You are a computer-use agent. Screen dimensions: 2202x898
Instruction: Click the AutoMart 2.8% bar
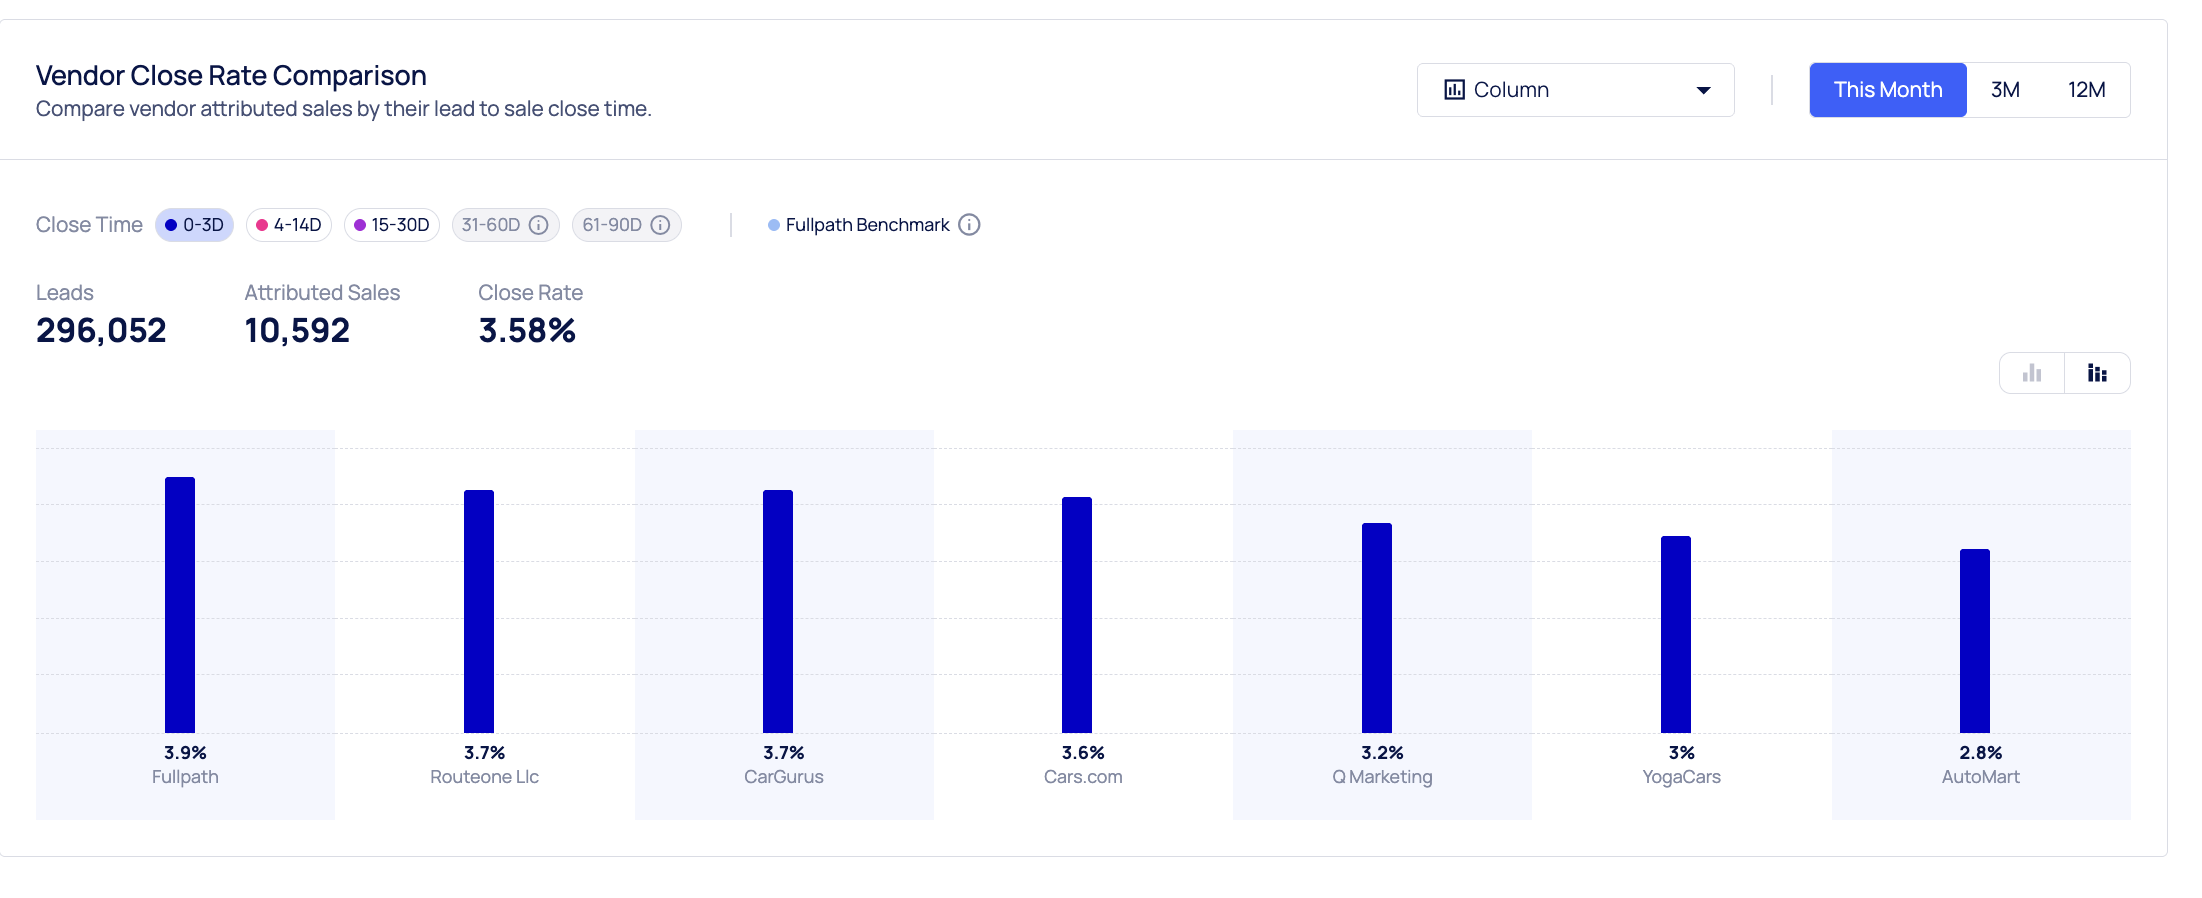coord(1974,641)
